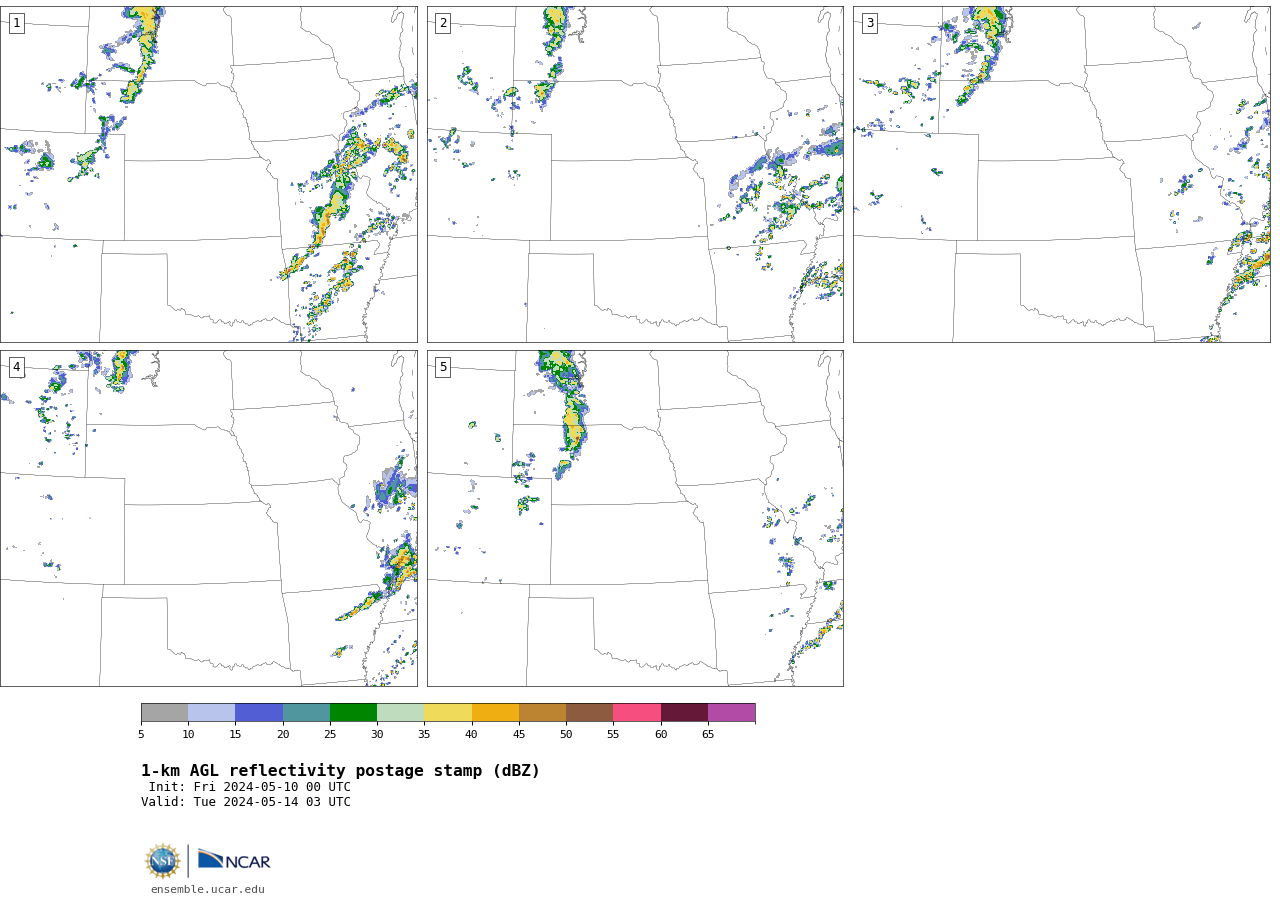
Task: Click the Valid Tue 2024-05-14 03 UTC text
Action: (x=246, y=802)
